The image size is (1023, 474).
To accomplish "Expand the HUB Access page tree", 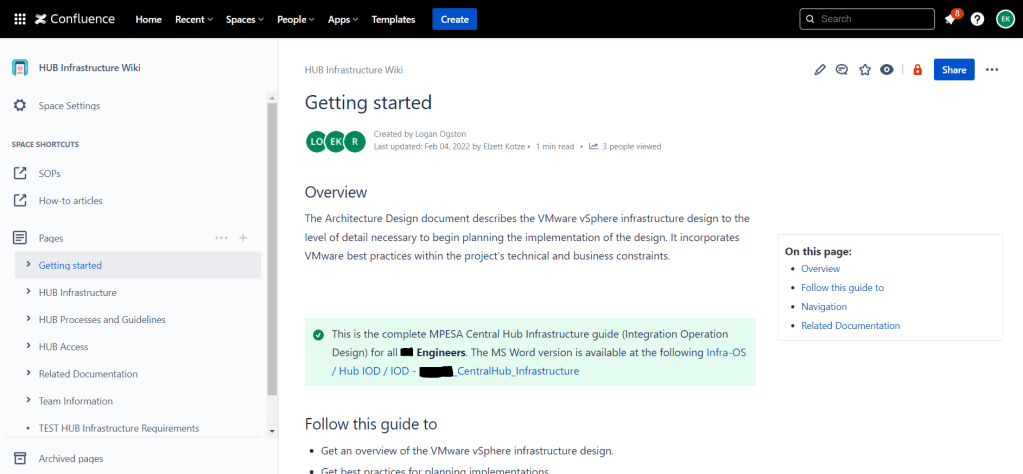I will pyautogui.click(x=28, y=347).
